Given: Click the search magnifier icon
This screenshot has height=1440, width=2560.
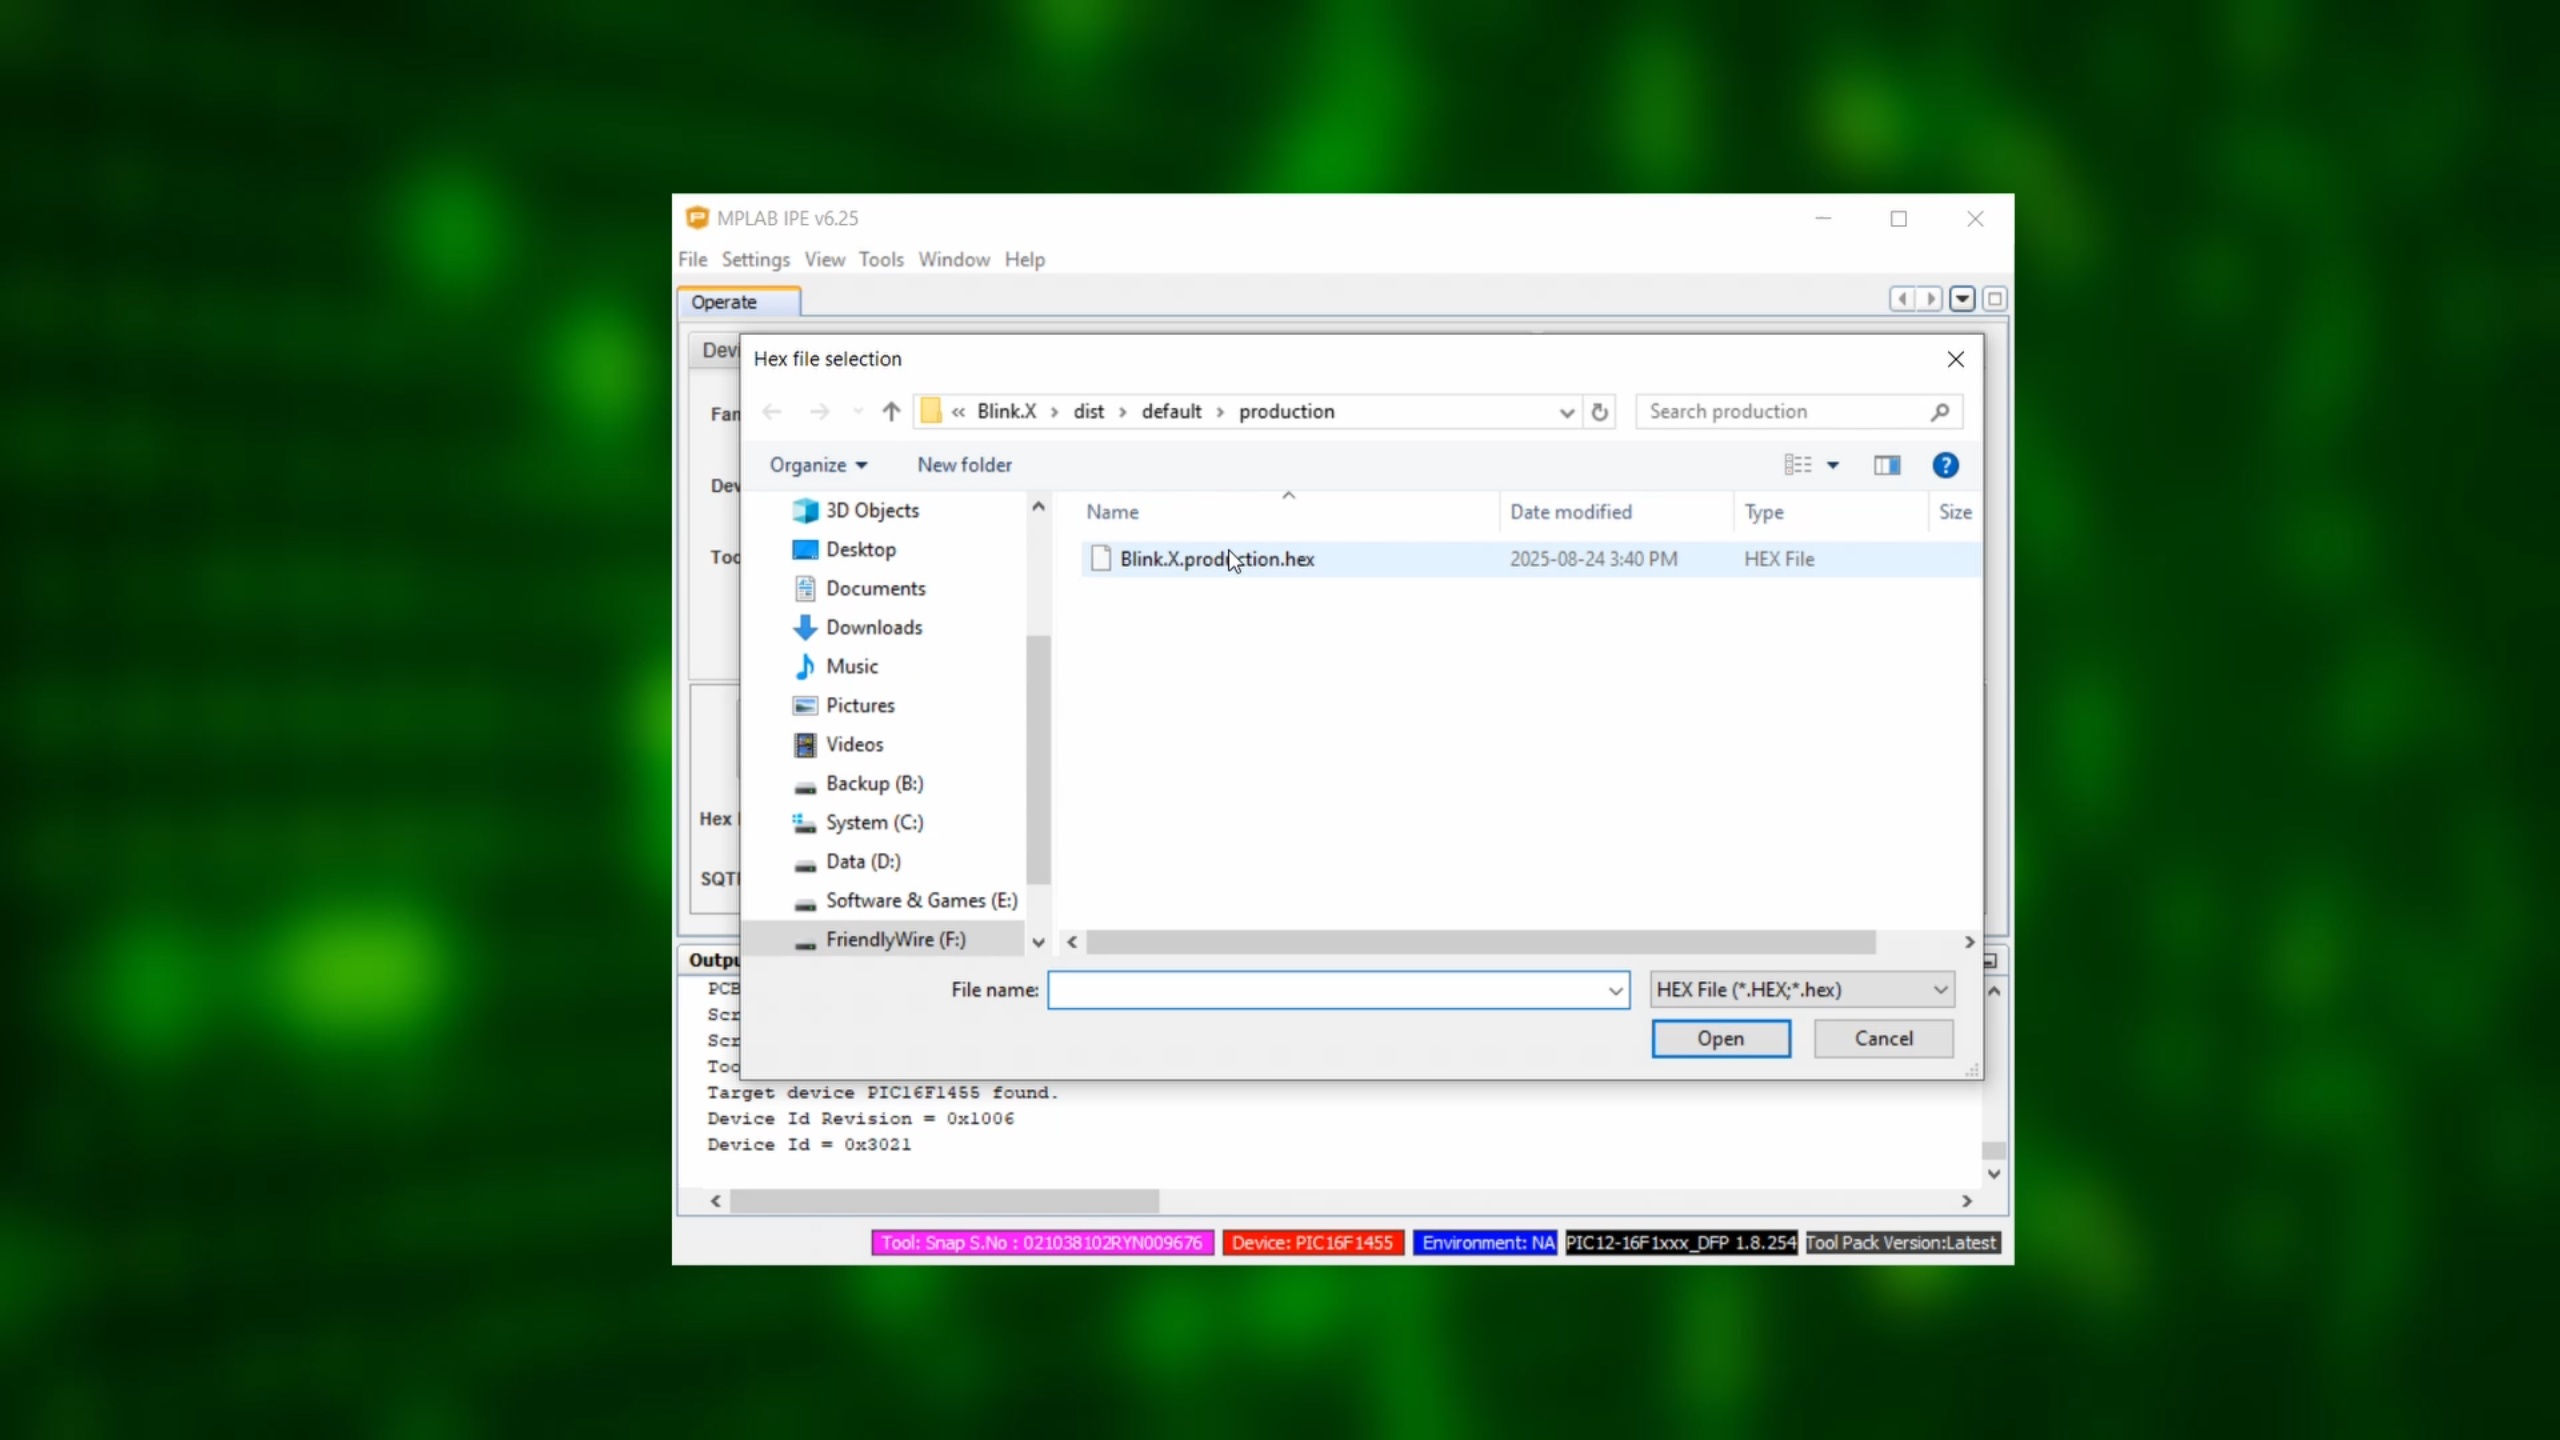Looking at the screenshot, I should coord(1940,411).
